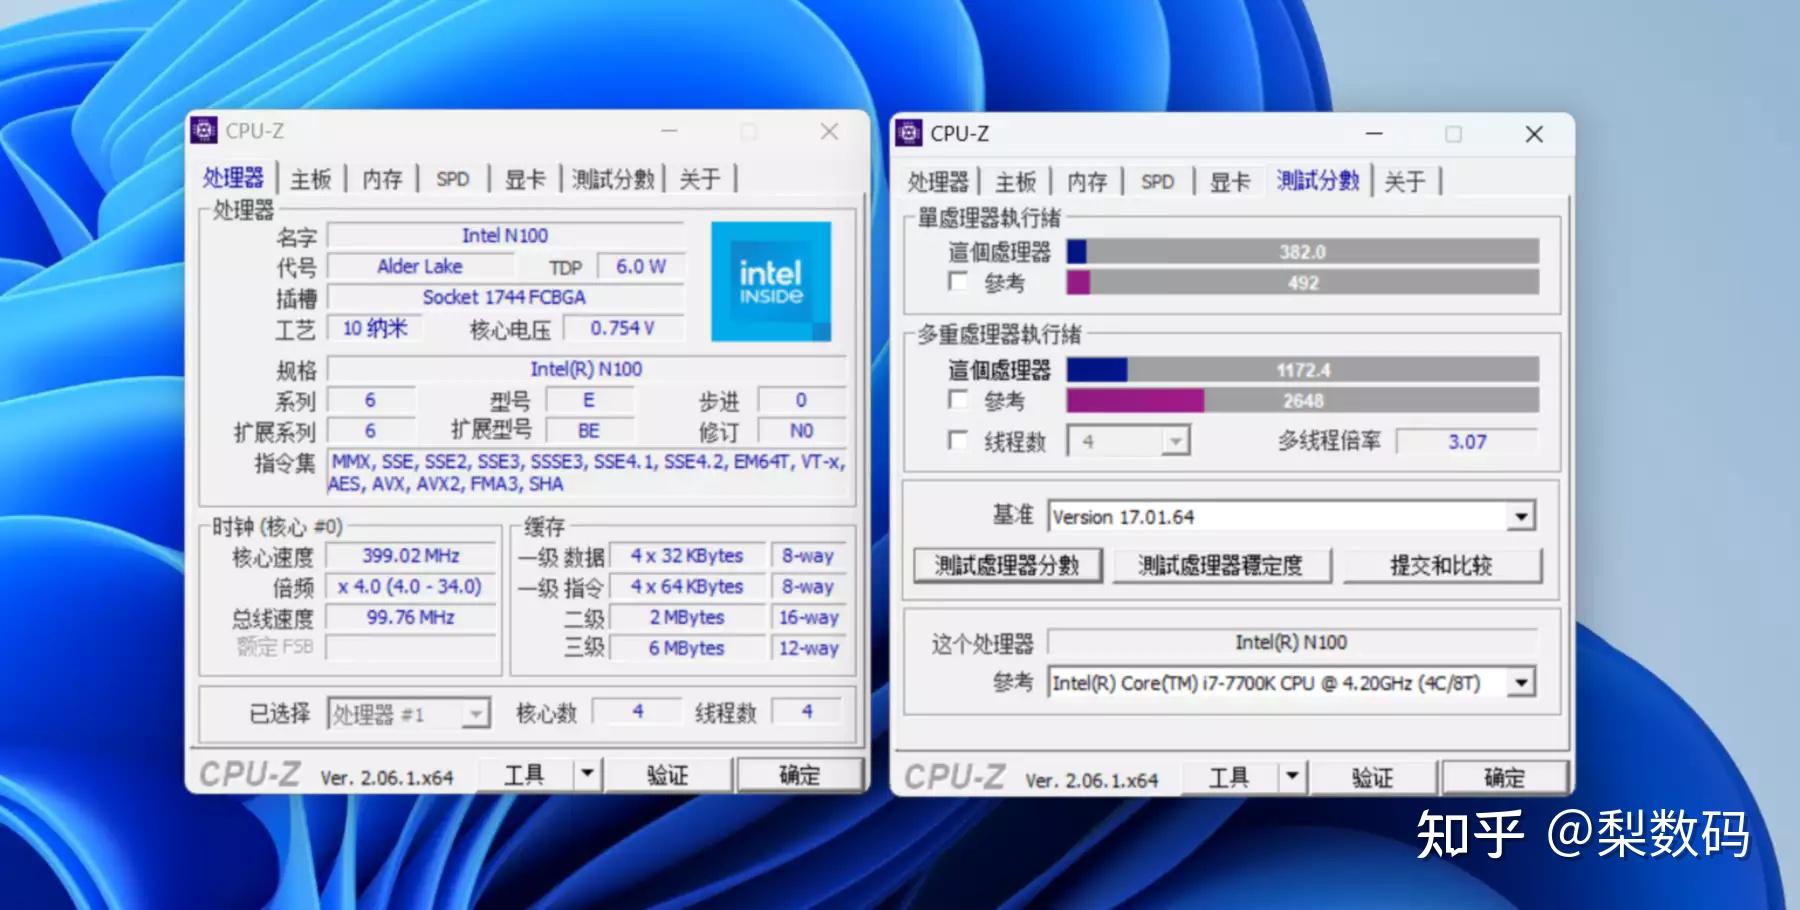Open the 关于 tab in right window
Viewport: 1800px width, 910px height.
(1406, 181)
